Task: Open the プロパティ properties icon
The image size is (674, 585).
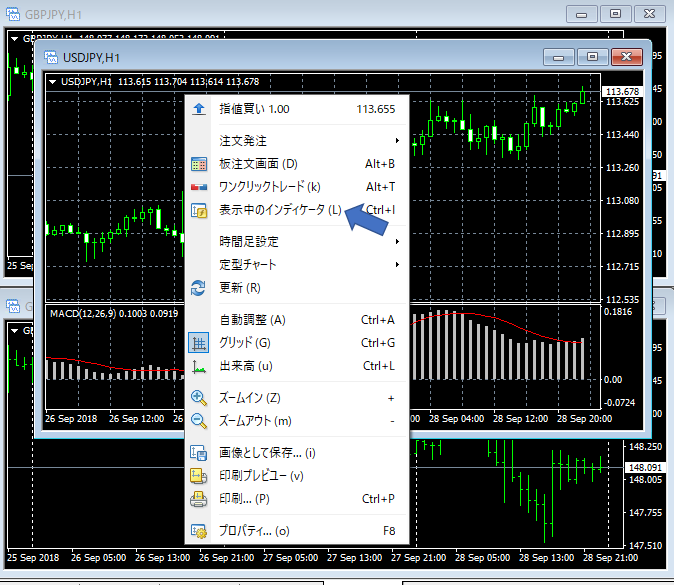Action: tap(198, 531)
